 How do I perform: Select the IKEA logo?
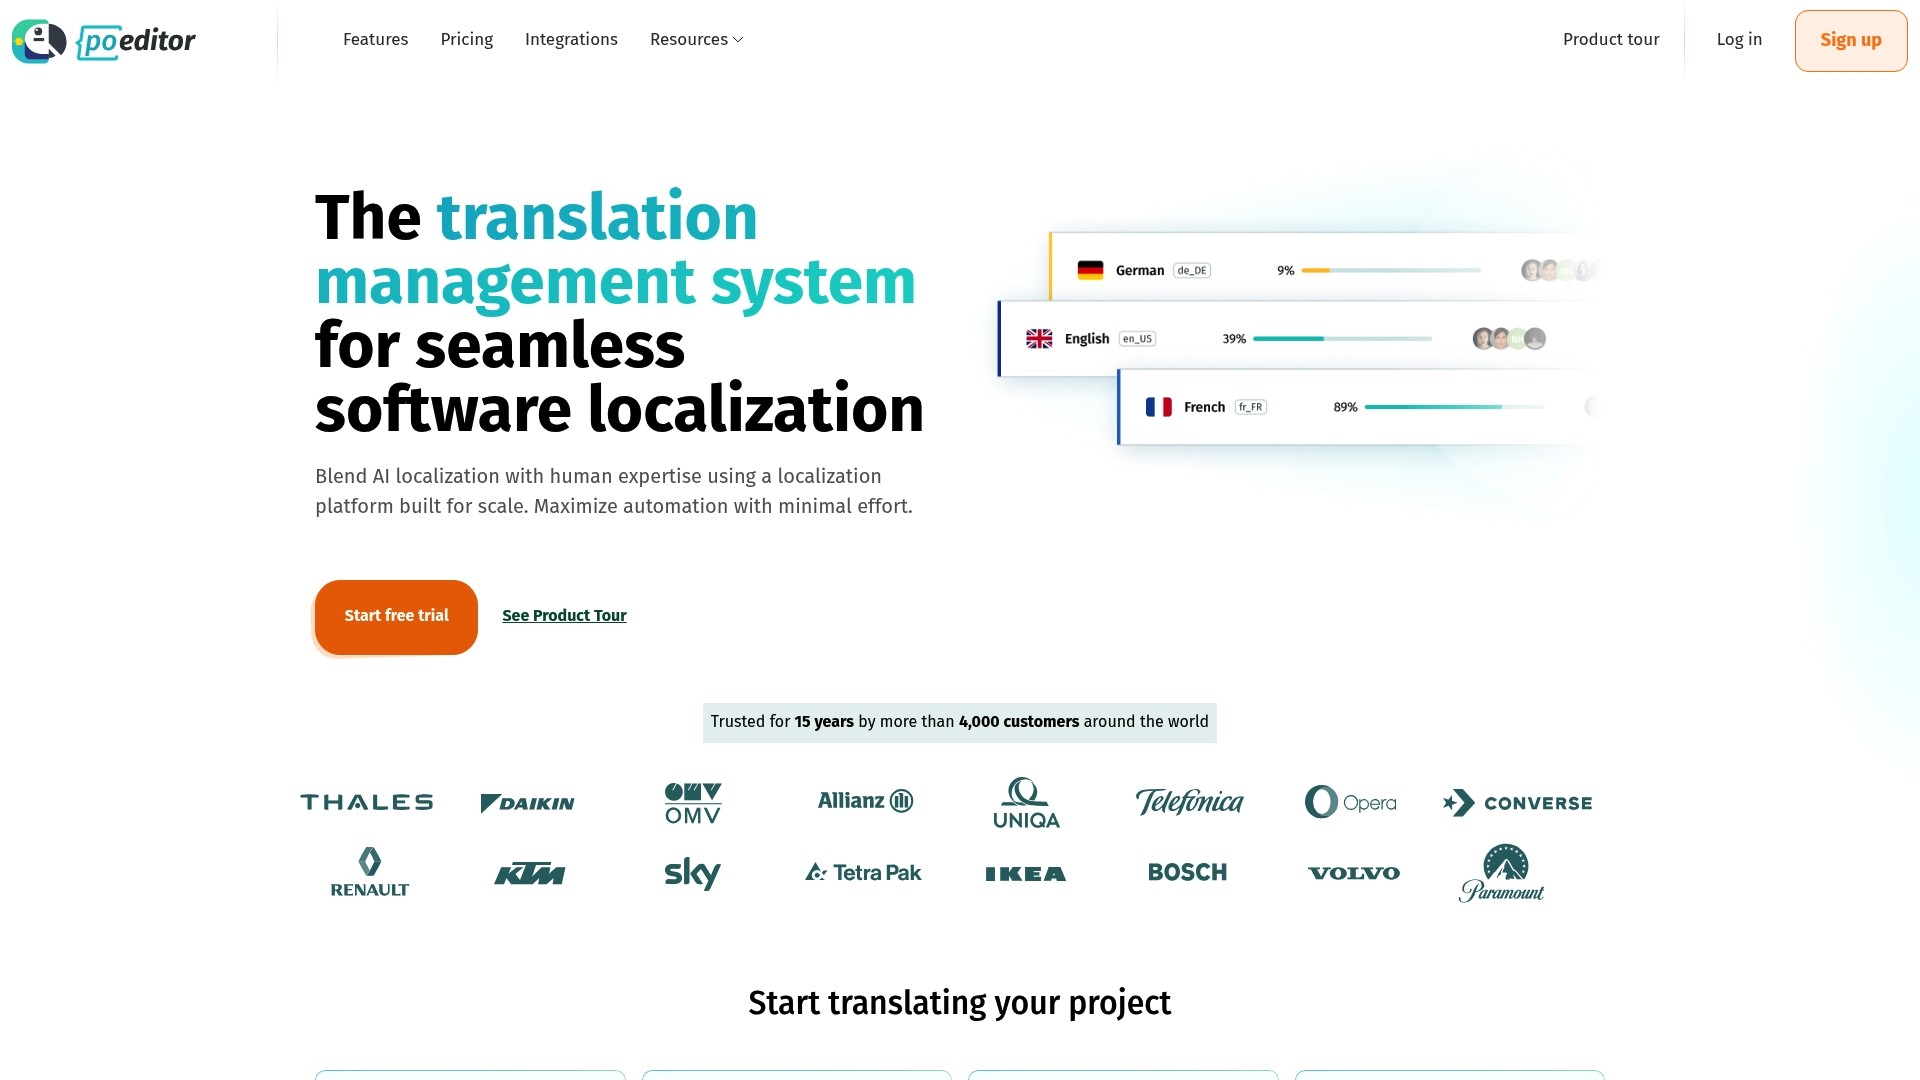point(1025,872)
